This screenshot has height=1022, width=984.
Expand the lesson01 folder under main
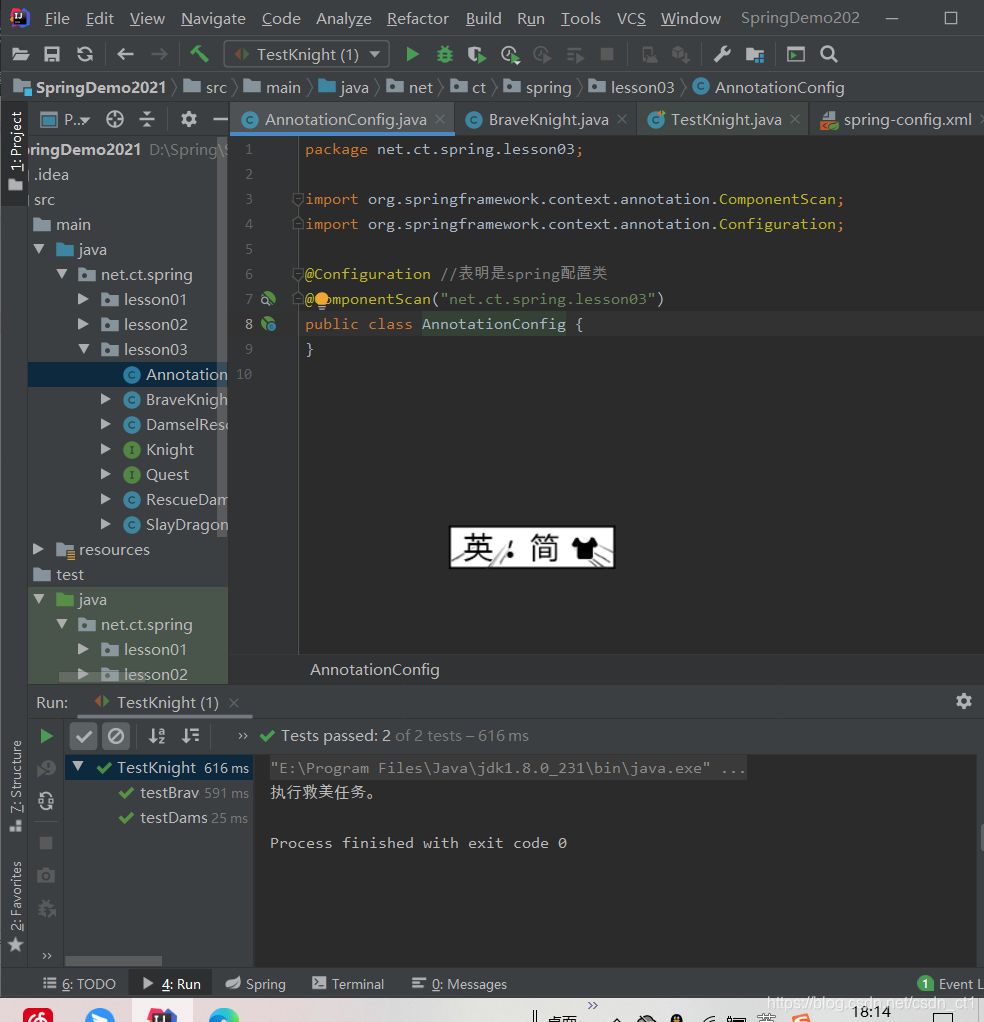(x=83, y=299)
